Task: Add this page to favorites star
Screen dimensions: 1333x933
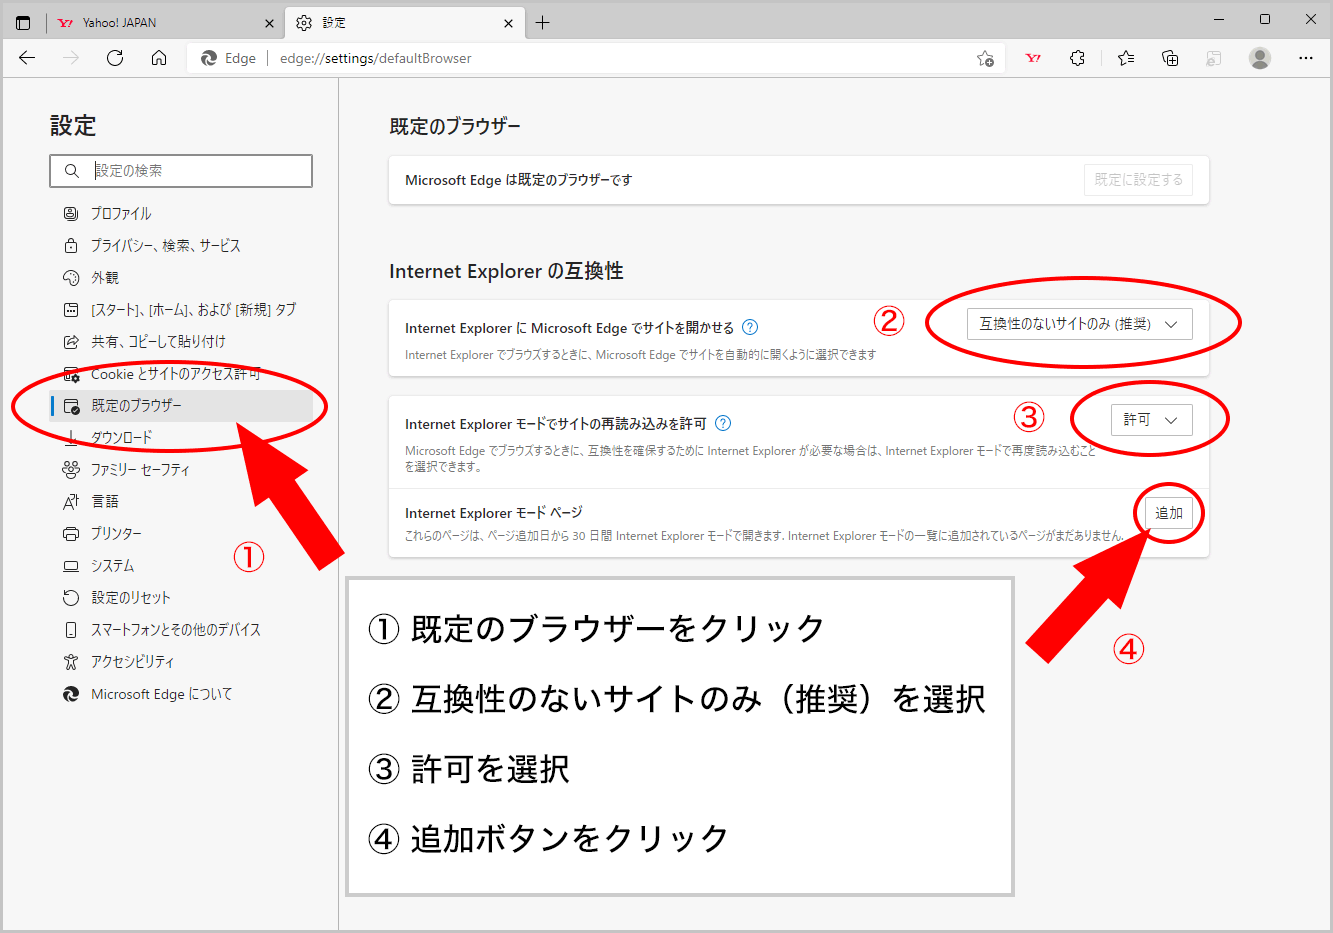Action: pos(985,58)
